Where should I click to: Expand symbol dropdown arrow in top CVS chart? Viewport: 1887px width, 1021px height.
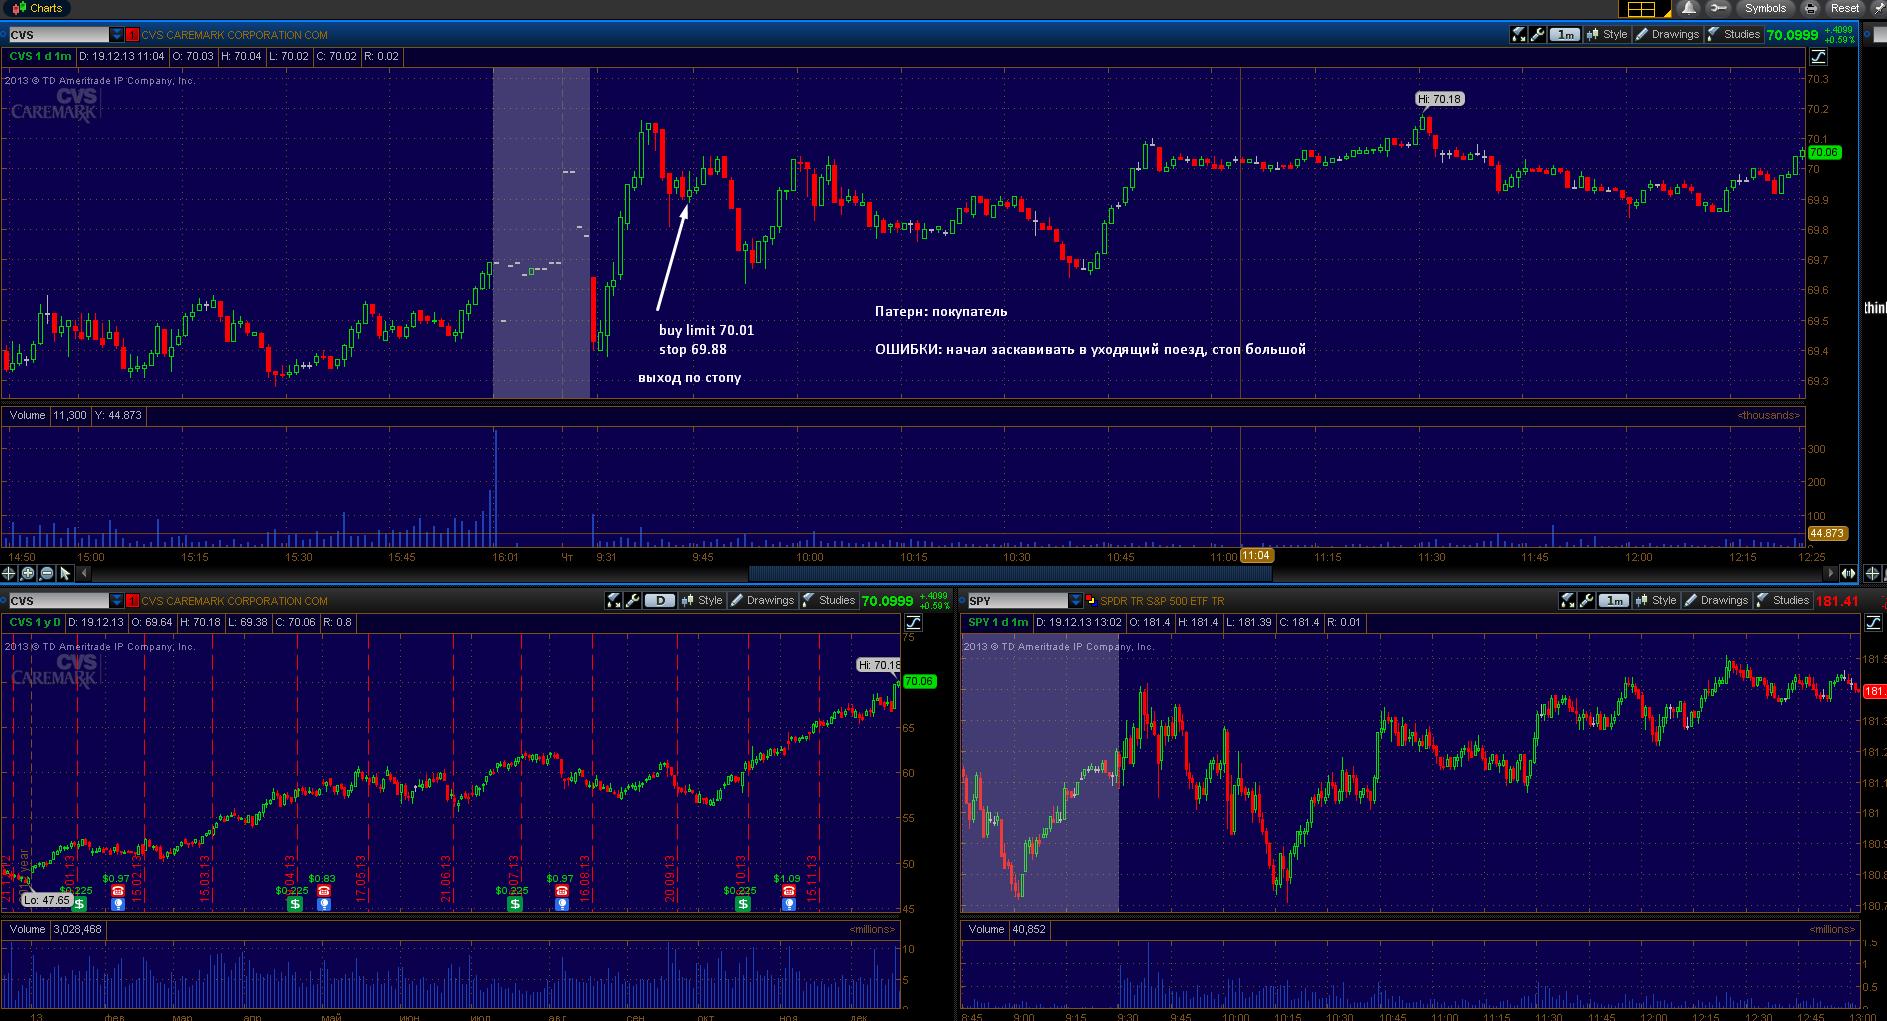(117, 35)
